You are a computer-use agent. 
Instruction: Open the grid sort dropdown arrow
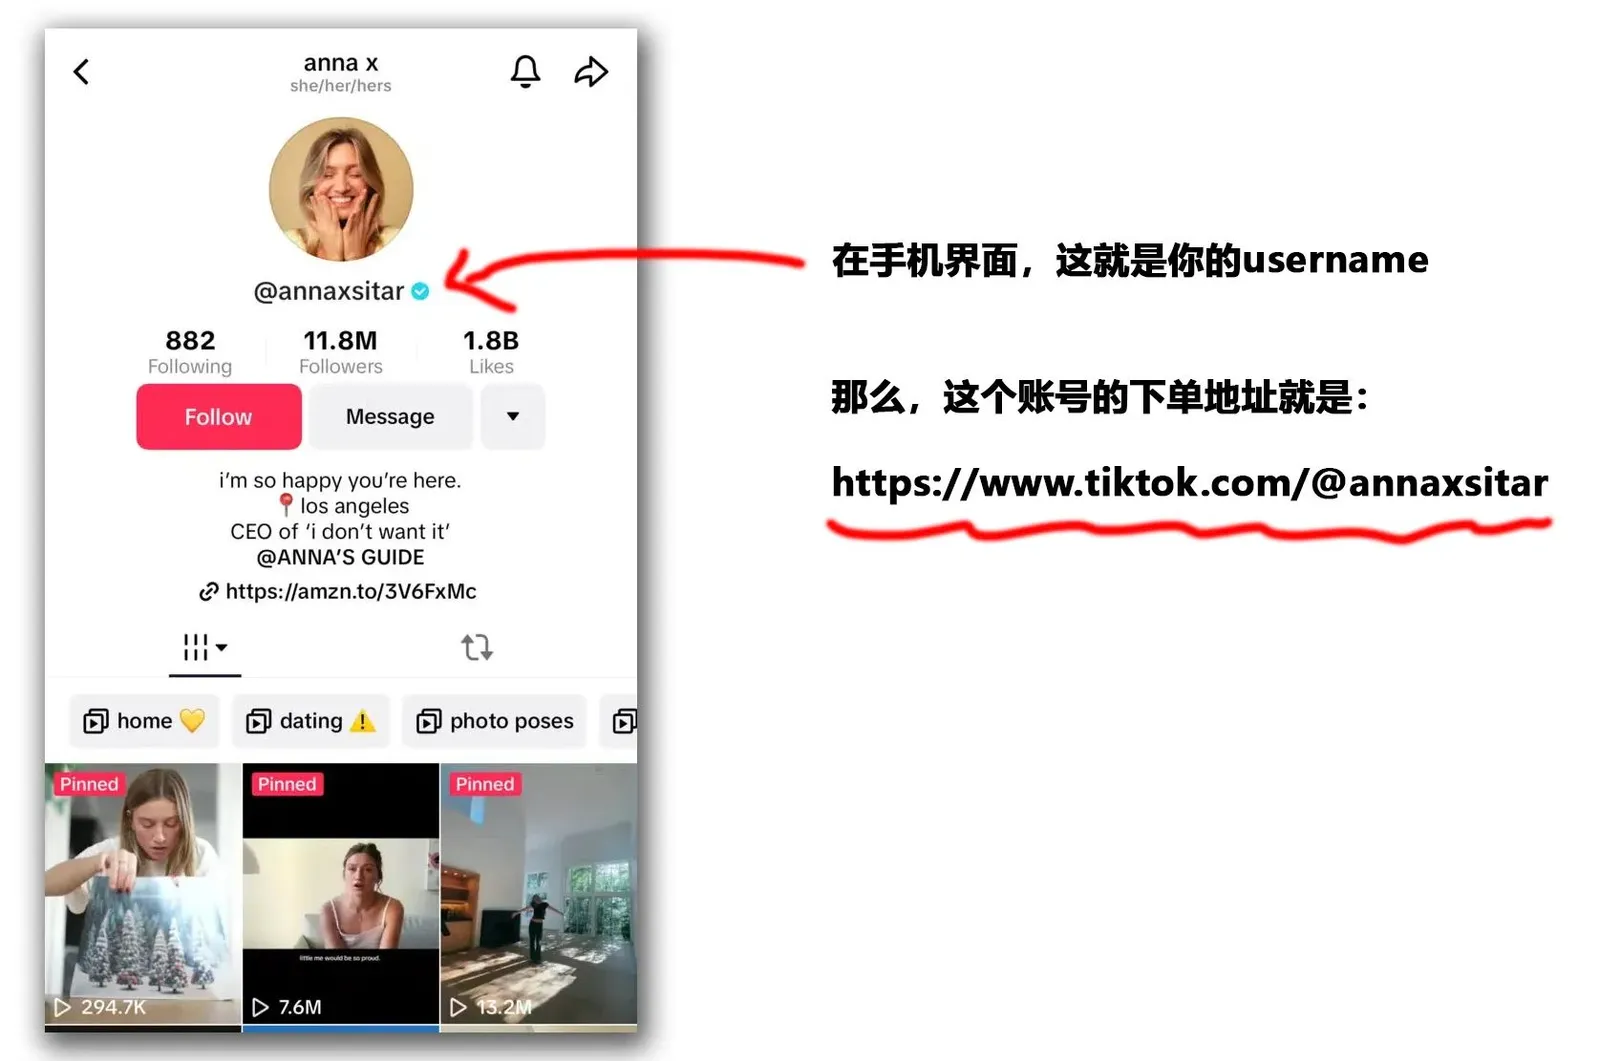click(222, 647)
